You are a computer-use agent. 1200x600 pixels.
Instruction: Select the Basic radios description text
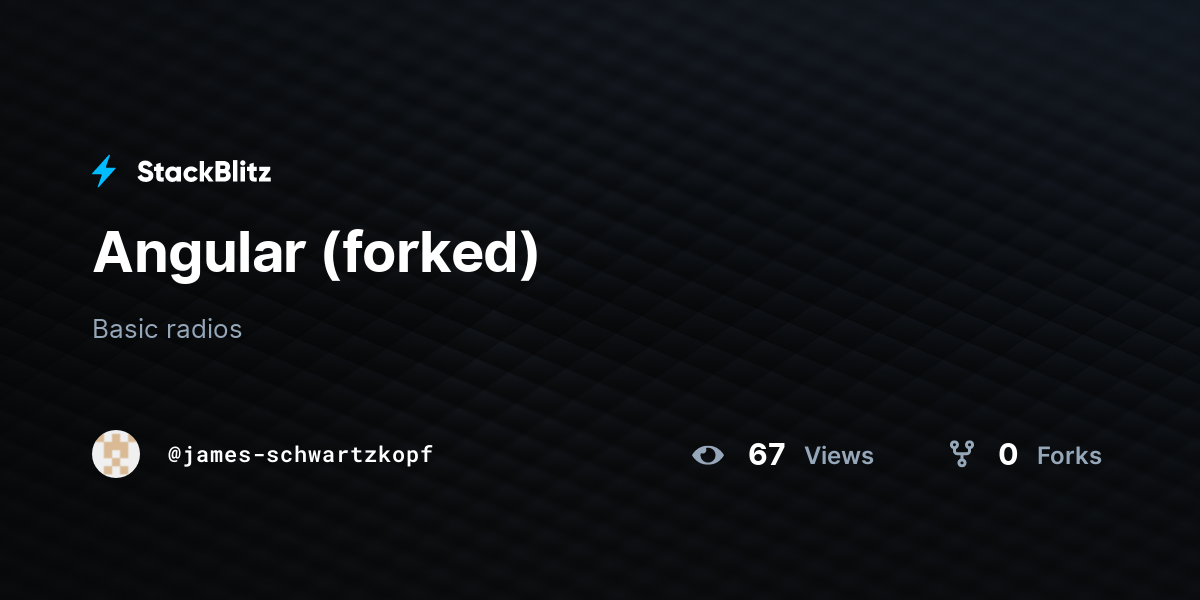click(167, 329)
